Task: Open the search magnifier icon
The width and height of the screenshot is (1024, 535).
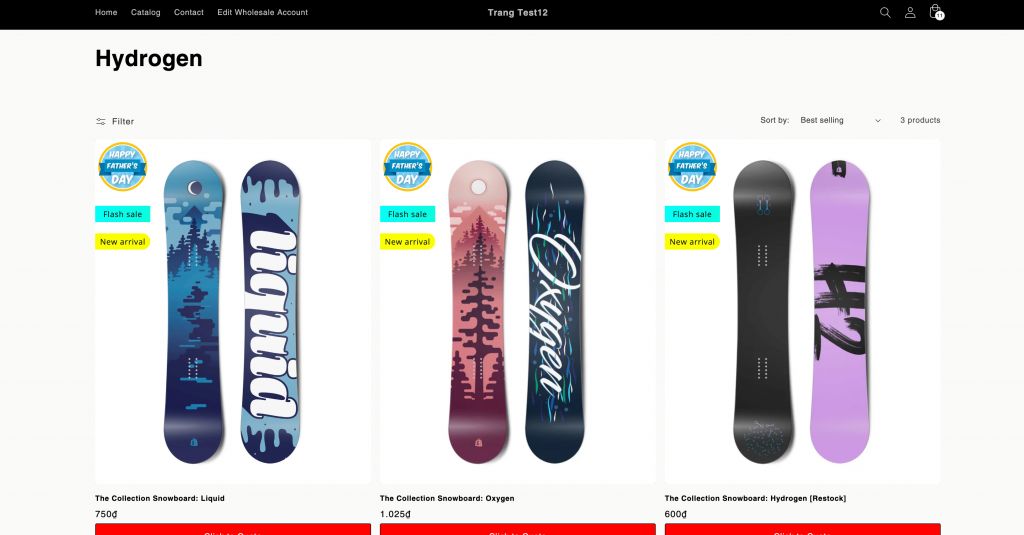Action: (x=885, y=12)
